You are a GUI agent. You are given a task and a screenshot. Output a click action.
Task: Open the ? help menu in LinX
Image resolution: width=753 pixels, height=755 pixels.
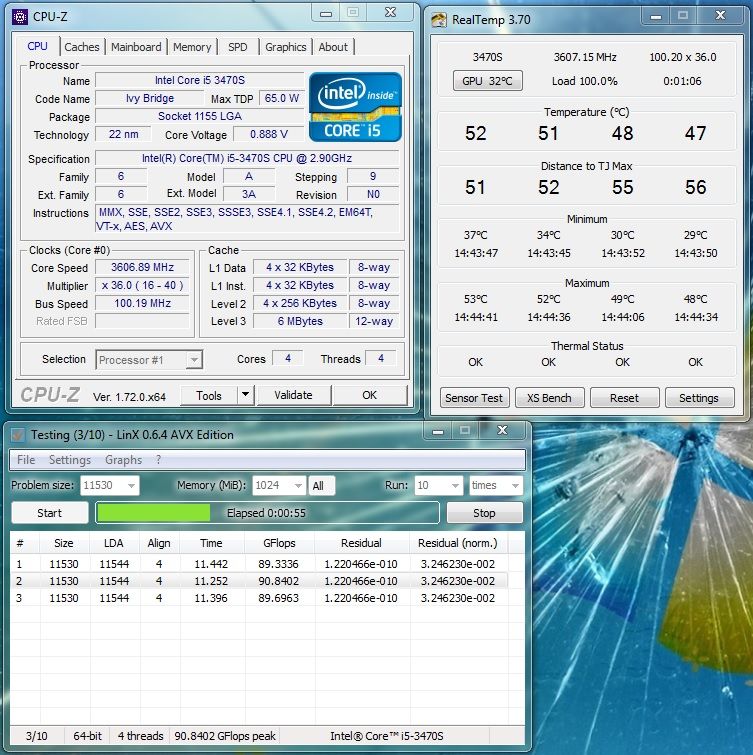coord(158,460)
